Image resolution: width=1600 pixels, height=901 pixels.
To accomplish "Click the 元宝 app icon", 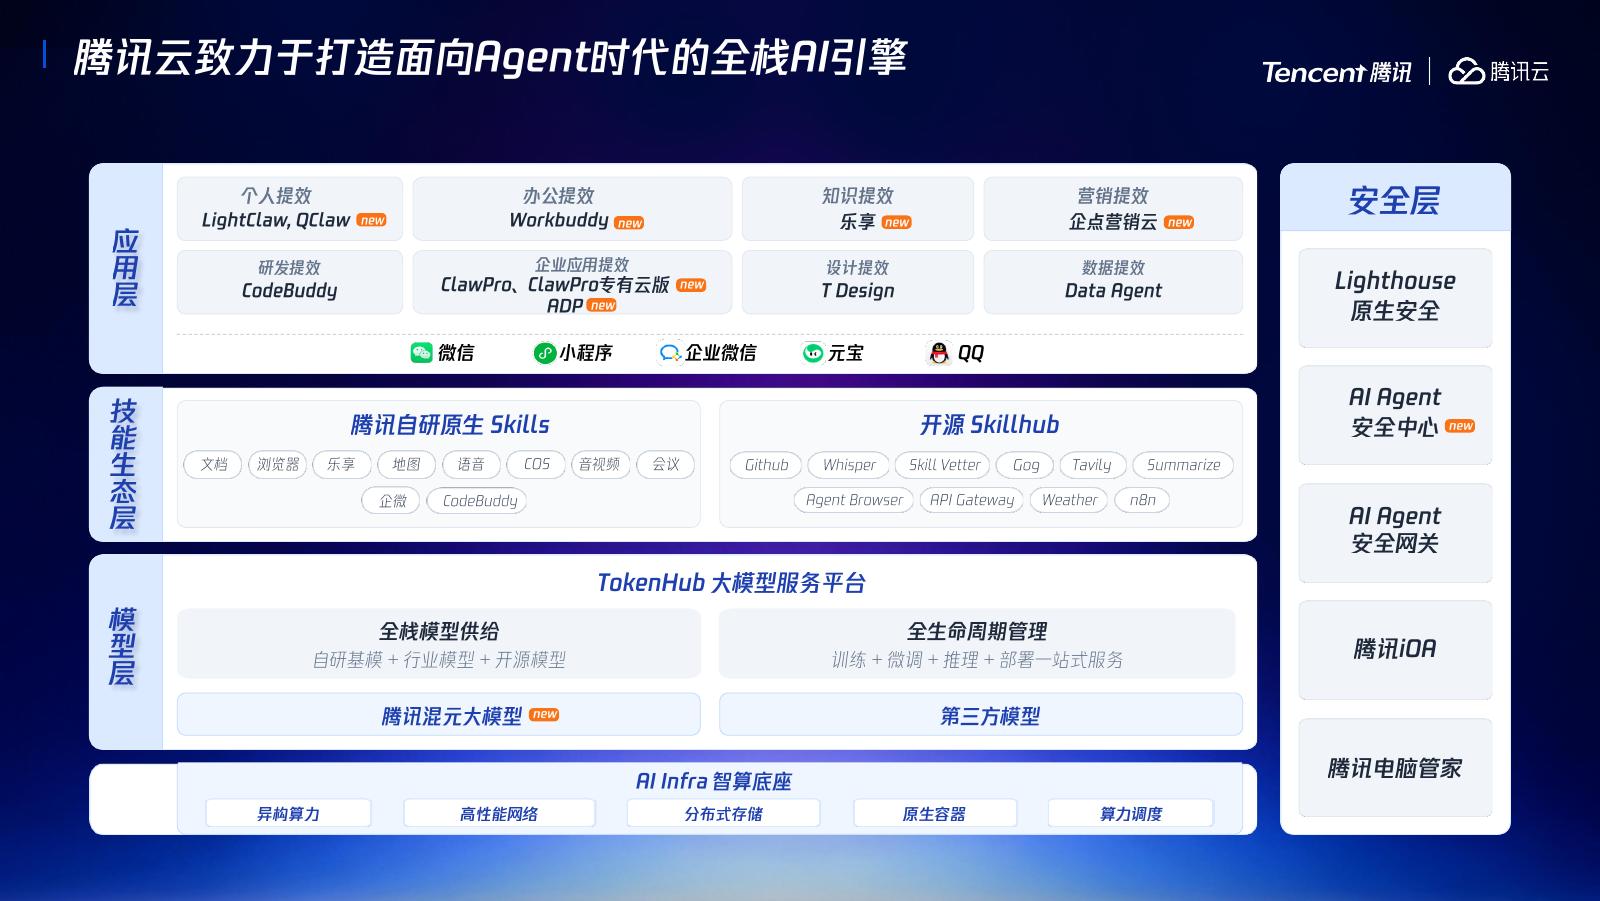I will click(813, 353).
